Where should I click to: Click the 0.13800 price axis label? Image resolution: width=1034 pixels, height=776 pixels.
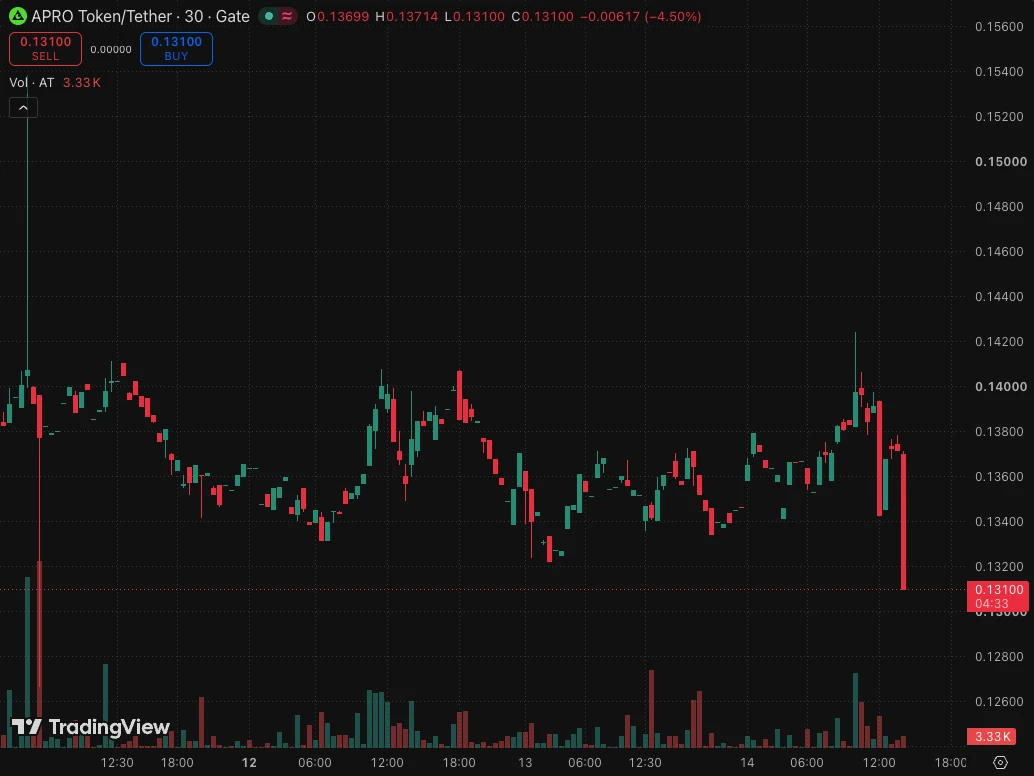[x=999, y=431]
